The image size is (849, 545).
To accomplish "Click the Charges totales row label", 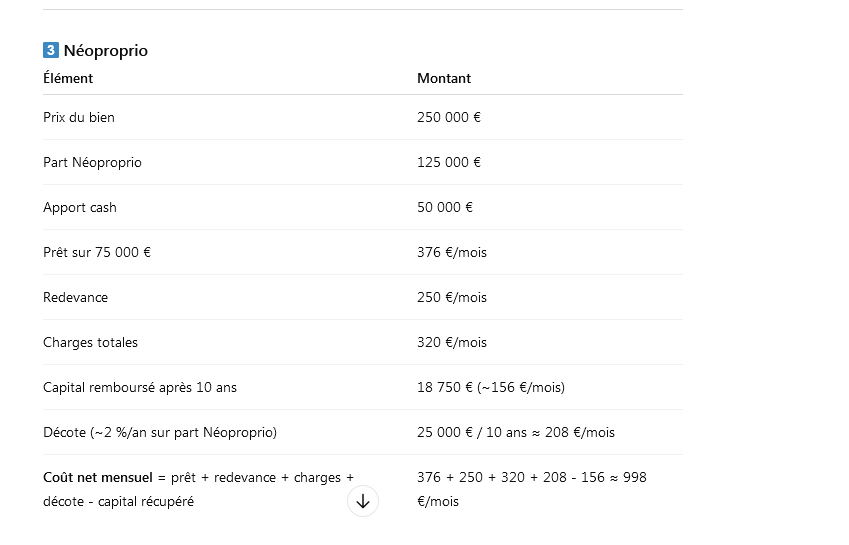I will (90, 342).
